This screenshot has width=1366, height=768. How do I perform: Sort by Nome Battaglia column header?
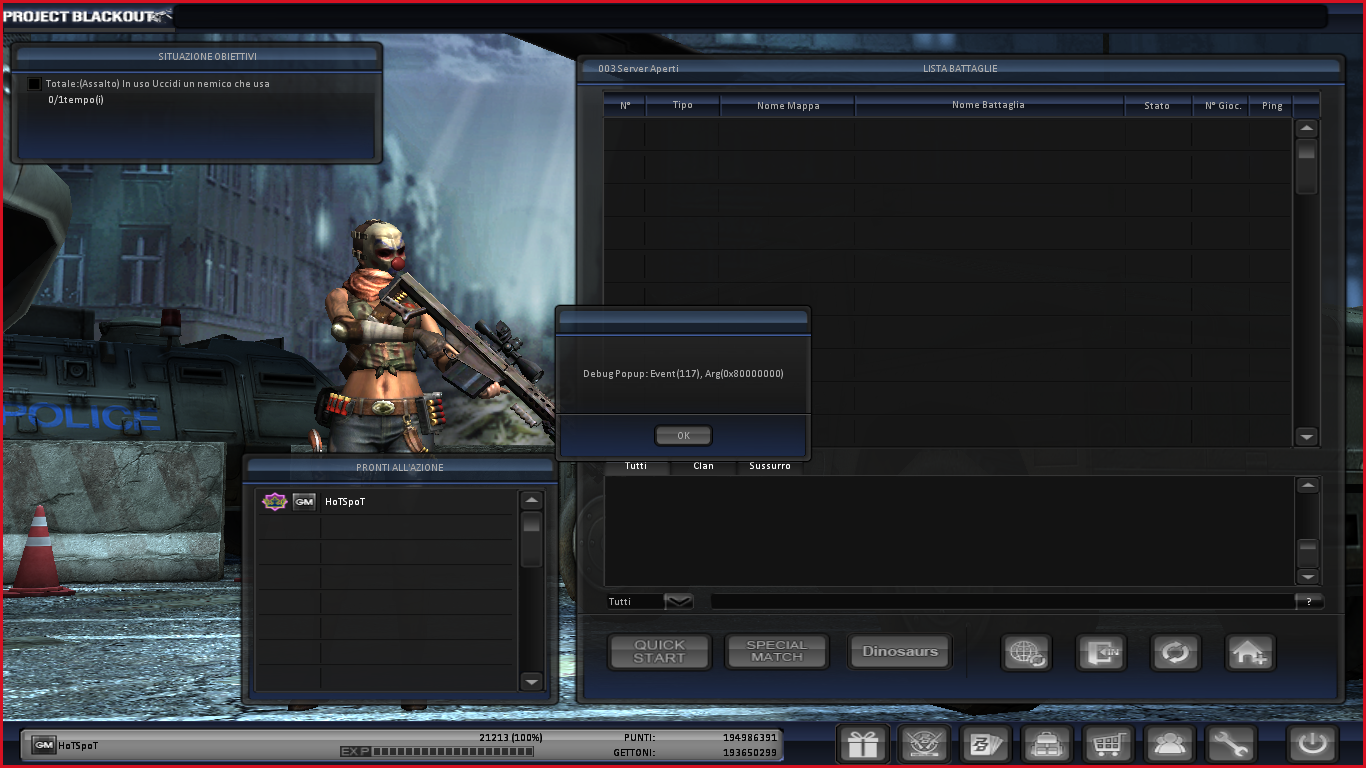click(x=989, y=105)
